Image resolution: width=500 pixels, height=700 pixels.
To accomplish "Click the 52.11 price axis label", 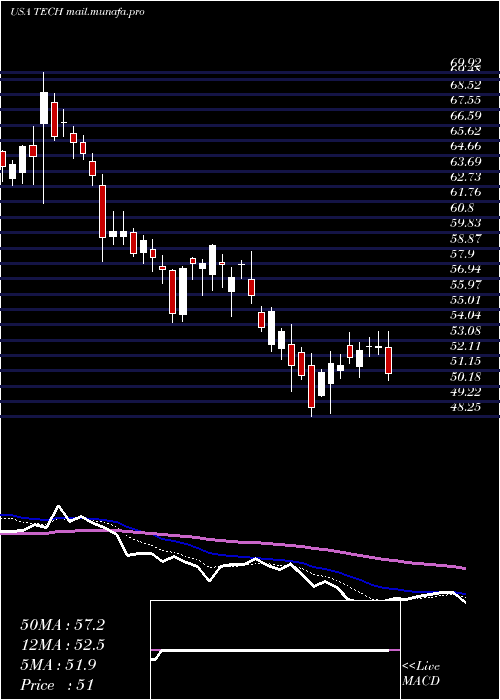I will click(465, 346).
